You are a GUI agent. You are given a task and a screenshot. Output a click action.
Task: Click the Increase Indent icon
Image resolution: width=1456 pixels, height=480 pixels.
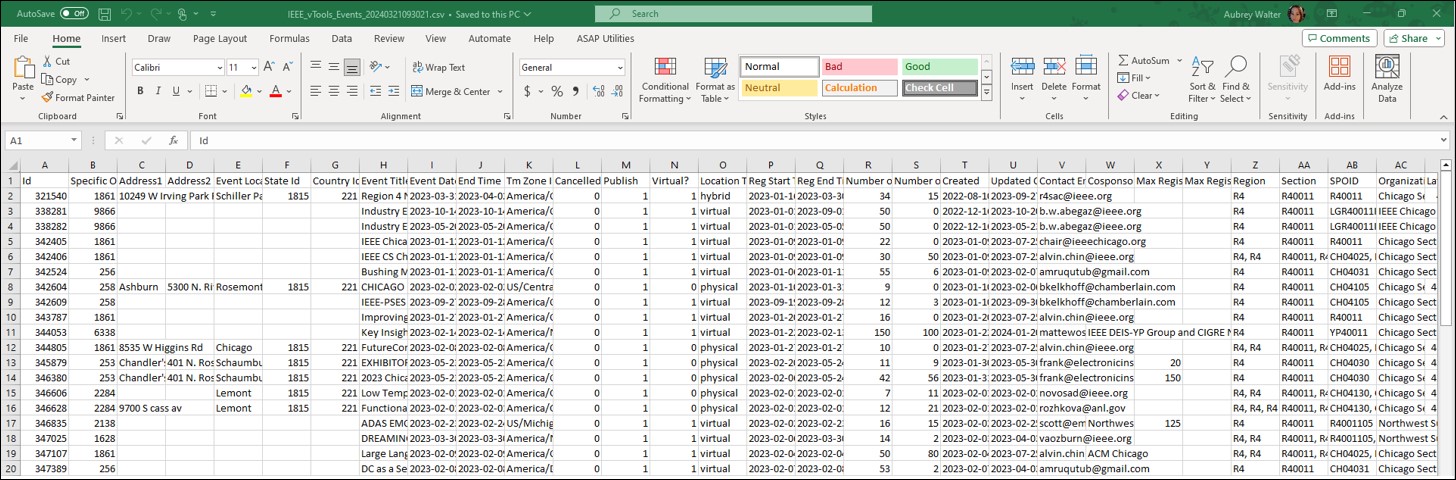(x=392, y=91)
